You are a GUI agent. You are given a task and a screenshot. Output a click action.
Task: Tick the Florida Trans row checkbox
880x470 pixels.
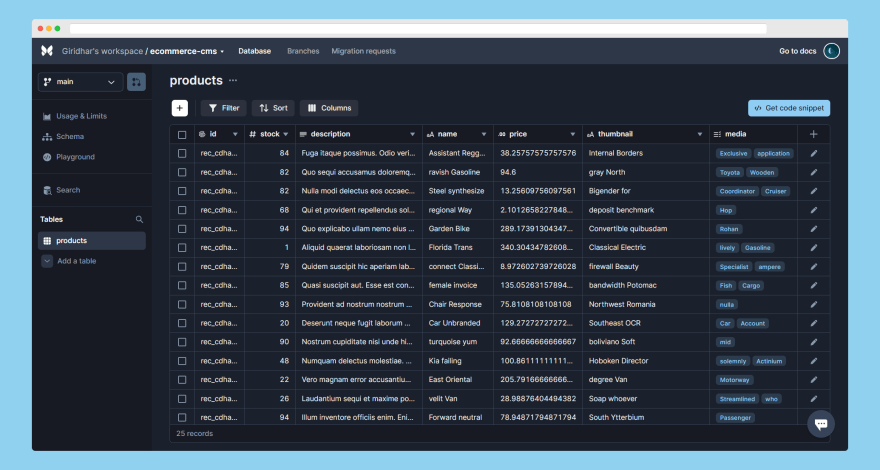pos(182,248)
